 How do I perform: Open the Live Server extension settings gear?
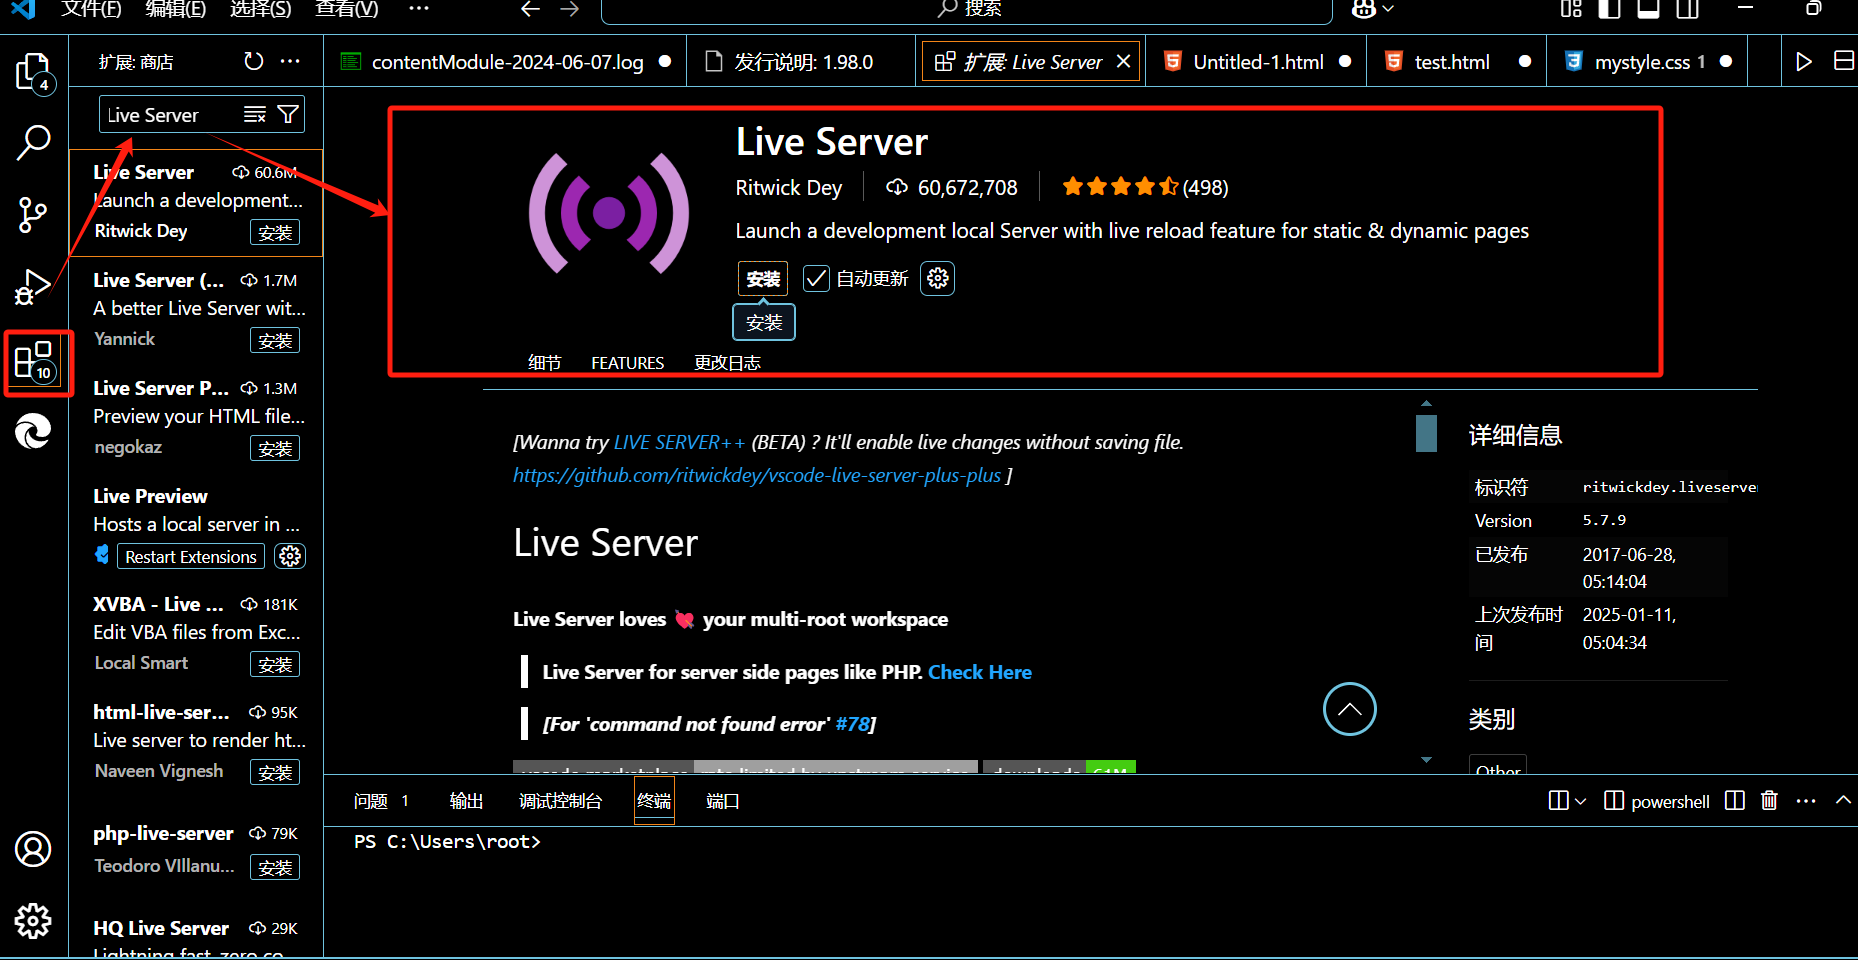pos(937,278)
